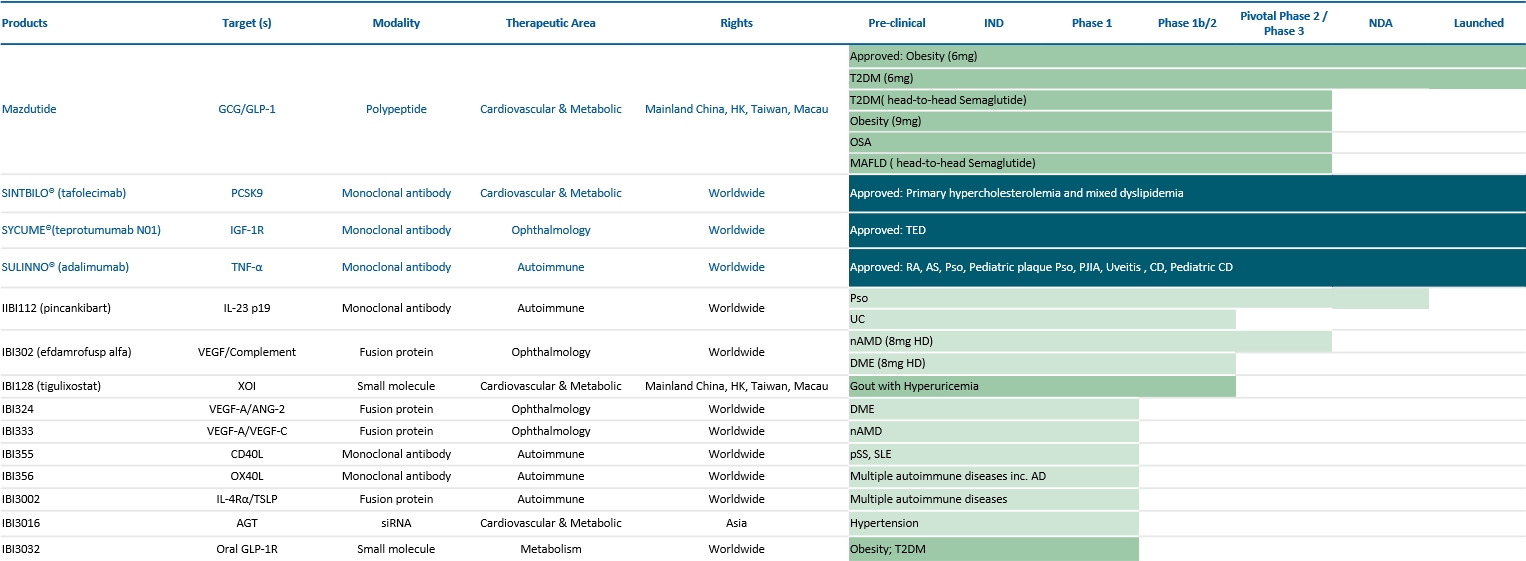Select the siRNA modality cell
The height and width of the screenshot is (561, 1526).
(396, 523)
